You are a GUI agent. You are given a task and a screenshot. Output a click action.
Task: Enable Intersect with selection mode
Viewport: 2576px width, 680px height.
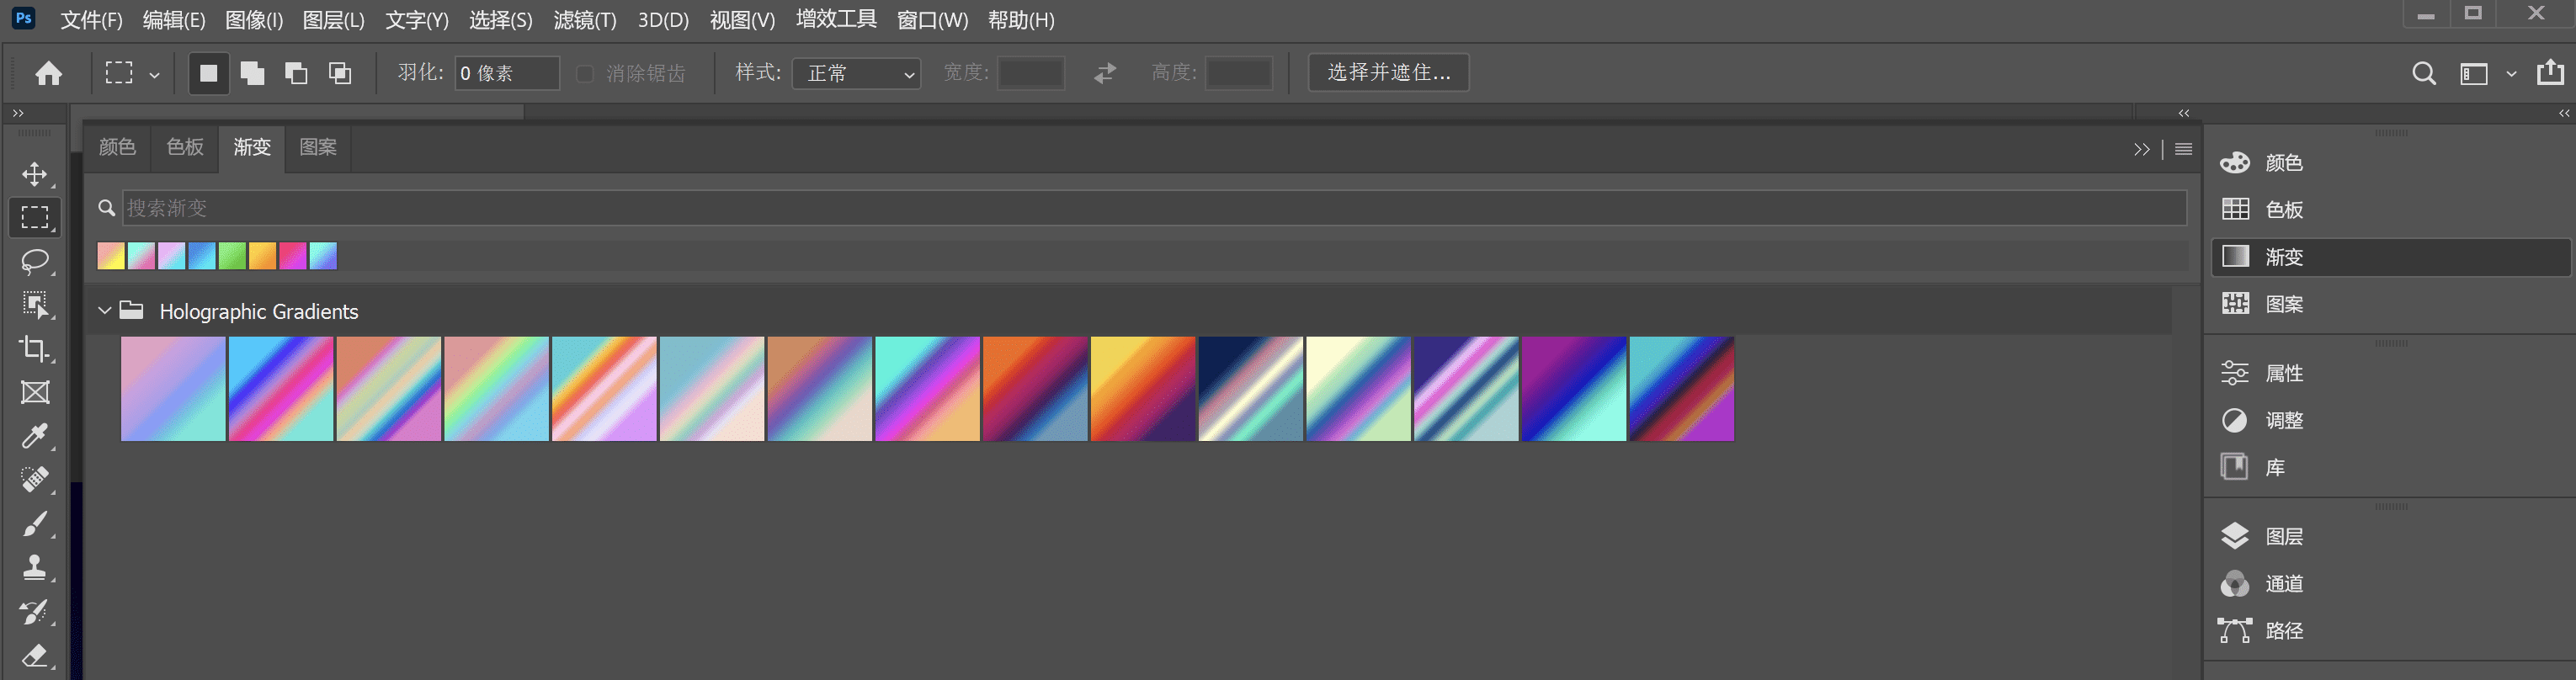pos(340,73)
